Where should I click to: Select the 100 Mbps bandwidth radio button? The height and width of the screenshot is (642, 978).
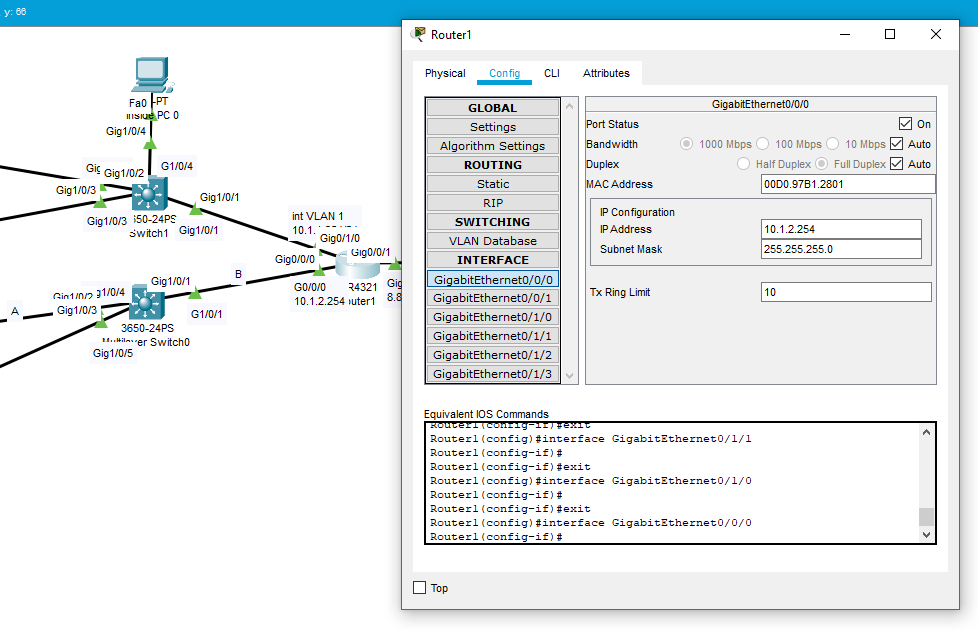click(x=762, y=143)
